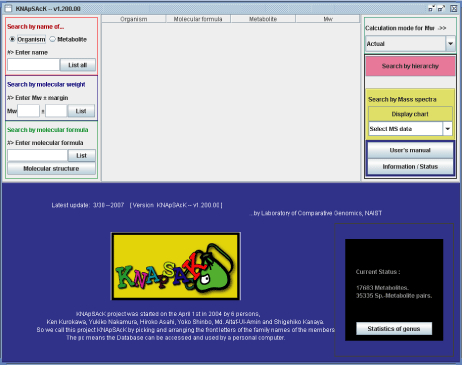462x365 pixels.
Task: Click the pink Search by hierarchy button
Action: (x=410, y=66)
